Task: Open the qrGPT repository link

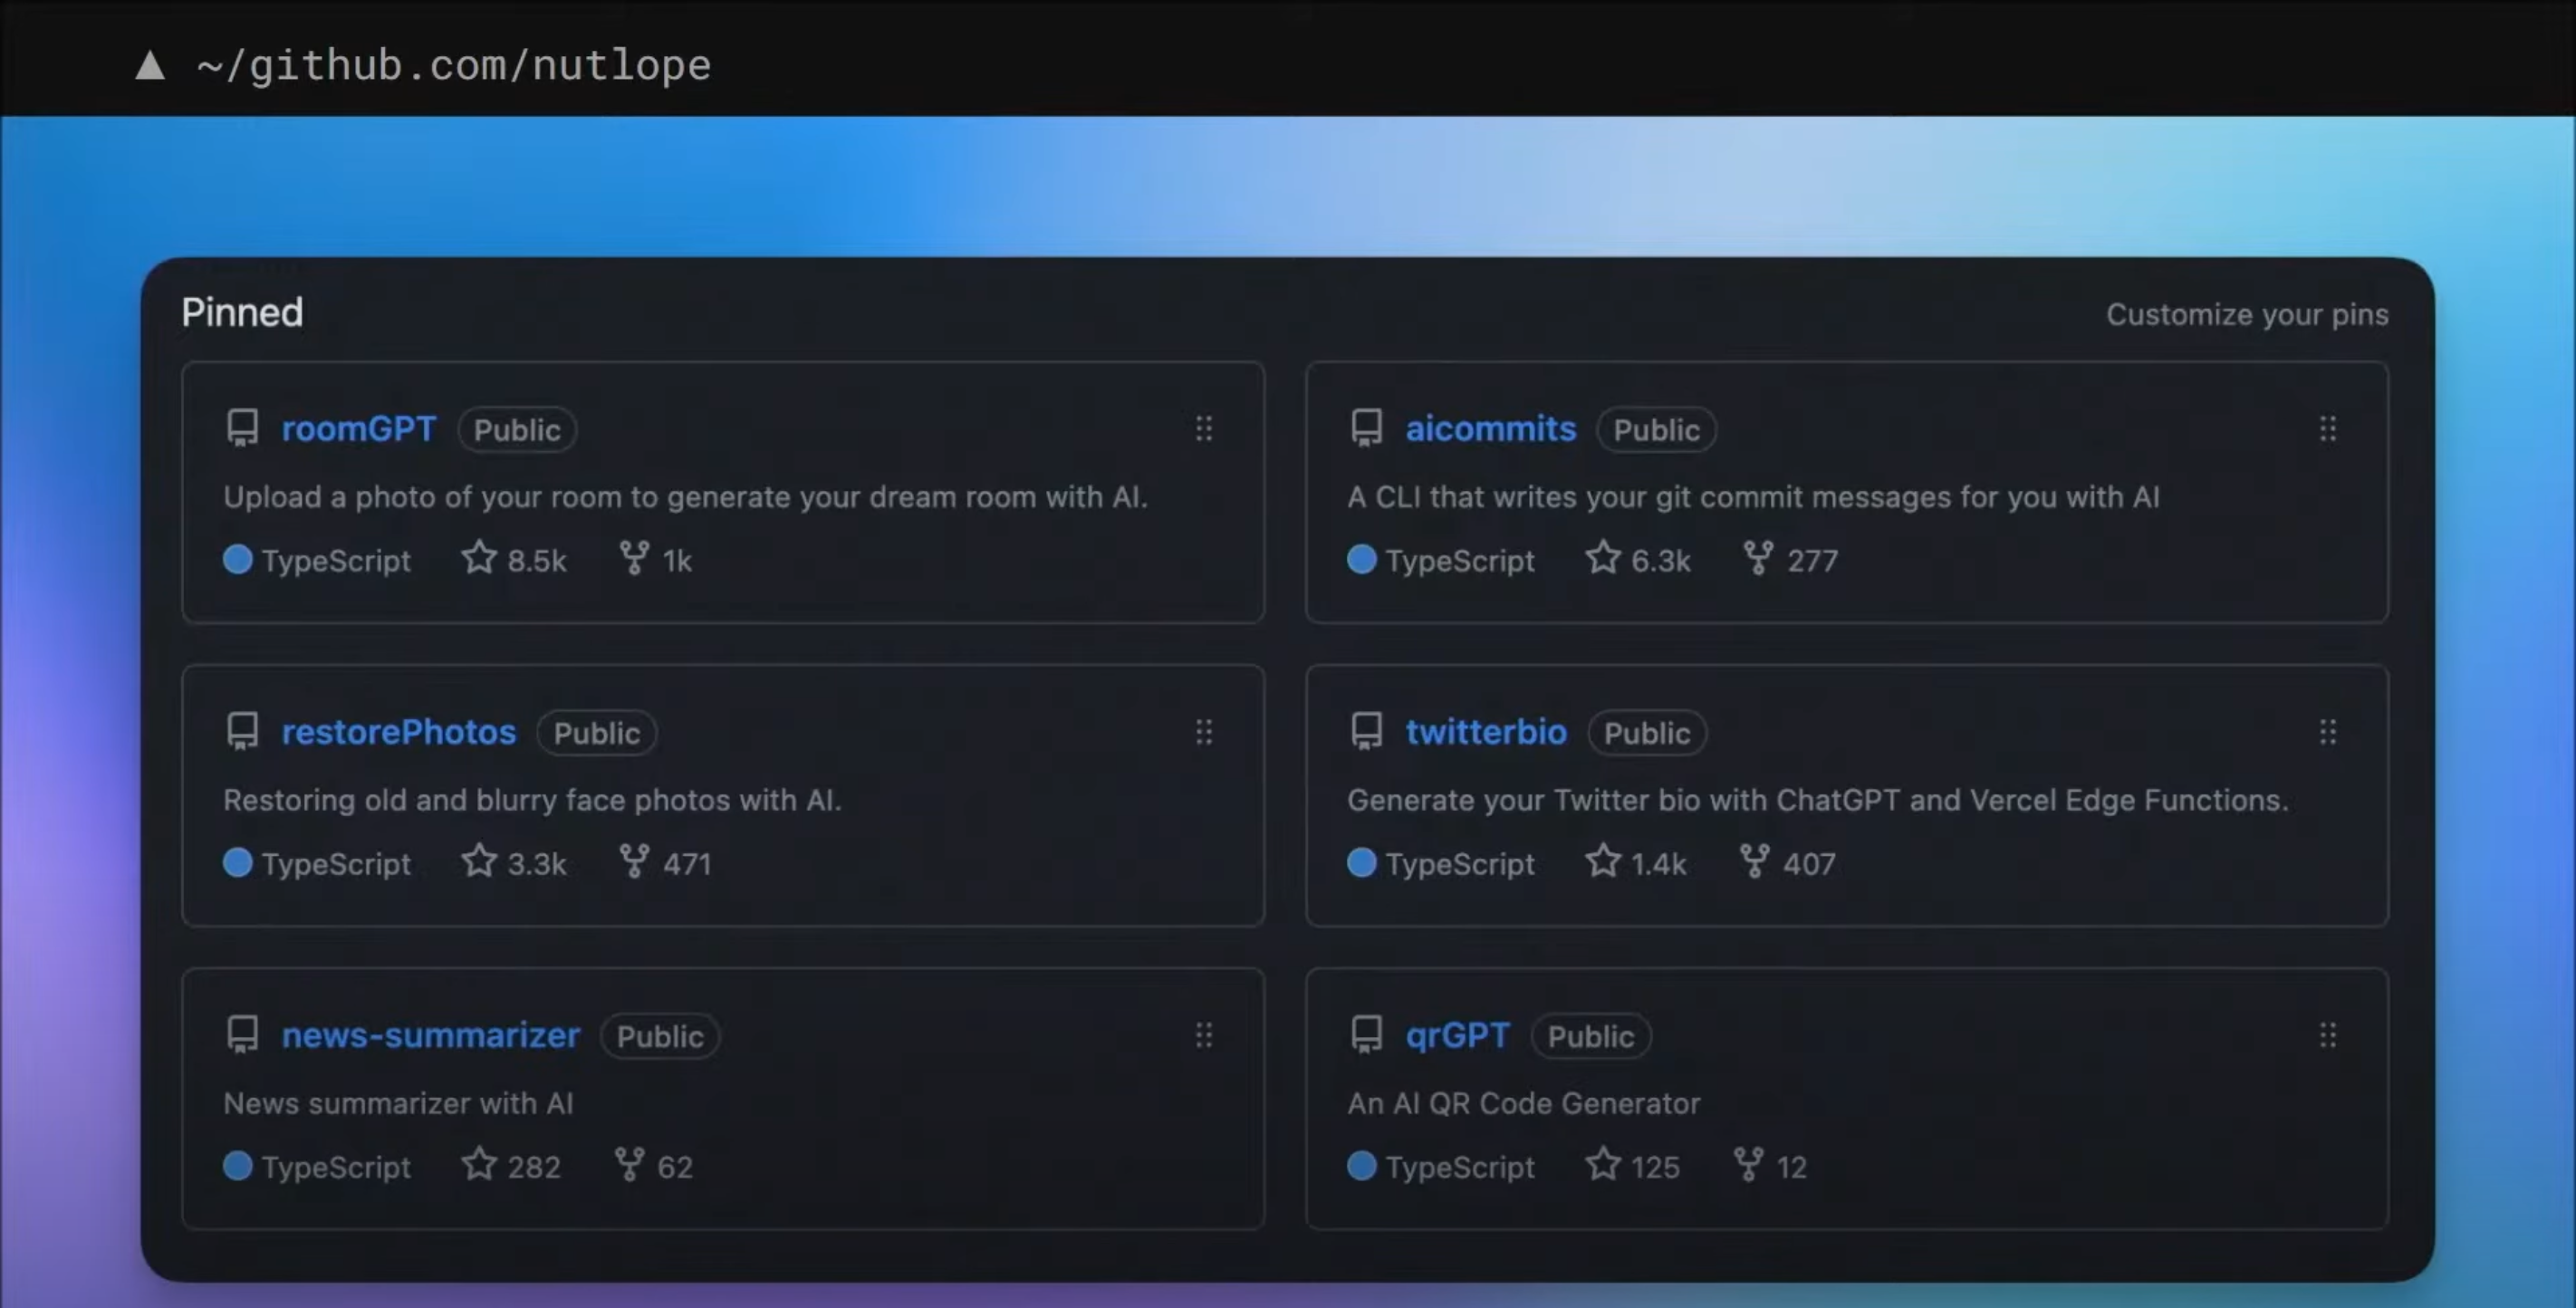Action: point(1458,1035)
